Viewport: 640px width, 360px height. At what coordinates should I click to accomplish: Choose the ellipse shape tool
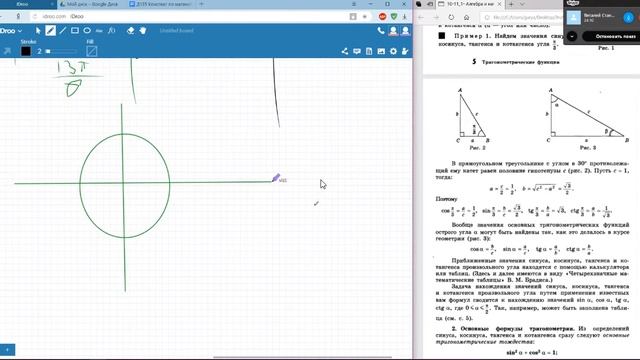[x=87, y=31]
